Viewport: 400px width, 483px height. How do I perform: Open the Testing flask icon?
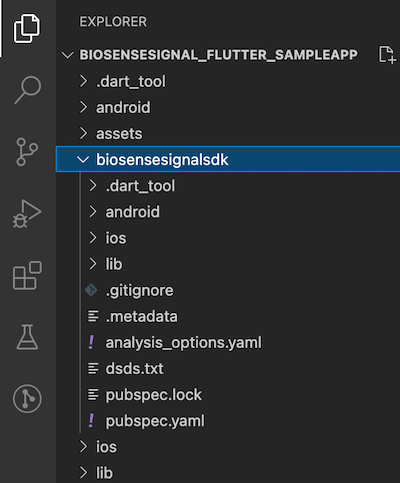click(x=27, y=337)
